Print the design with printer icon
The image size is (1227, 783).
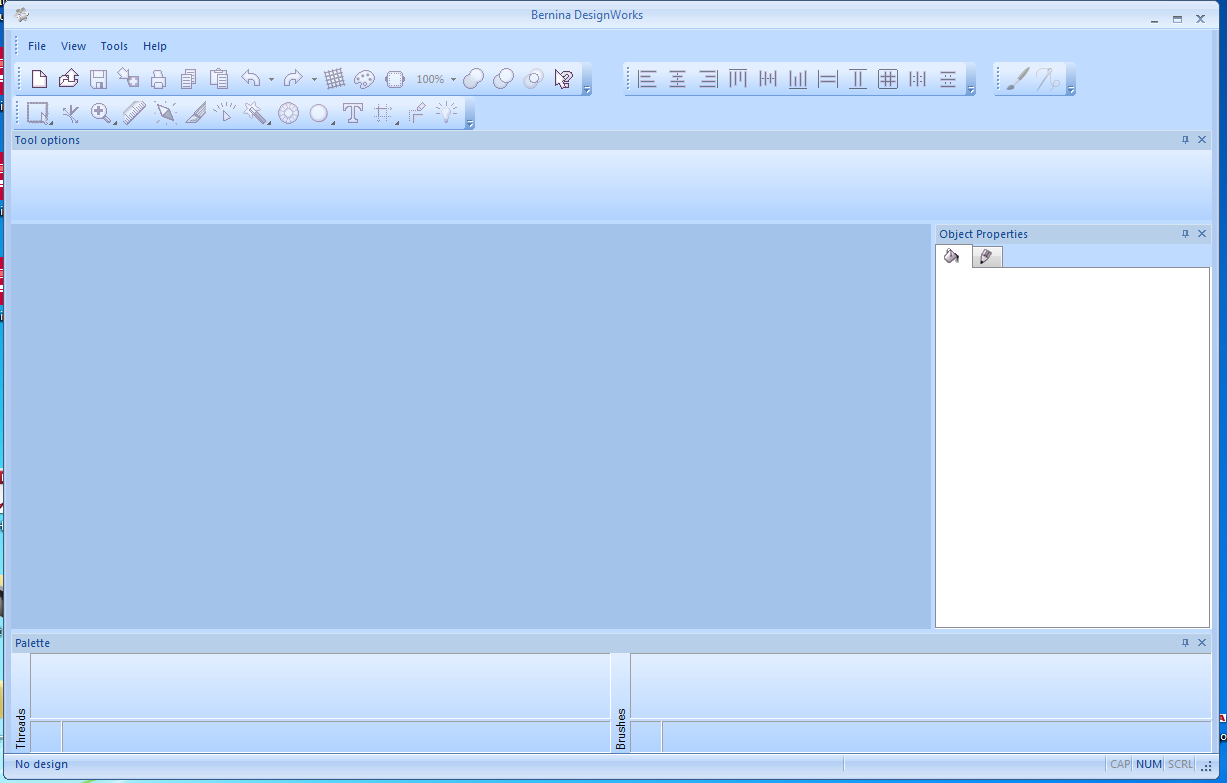(159, 79)
